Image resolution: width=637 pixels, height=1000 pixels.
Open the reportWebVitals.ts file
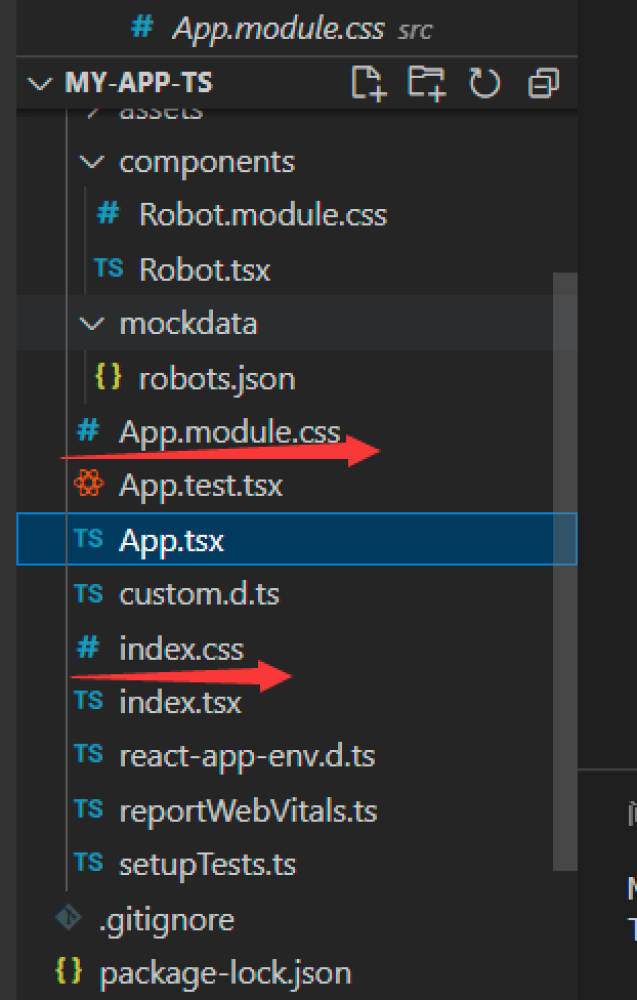click(x=247, y=810)
